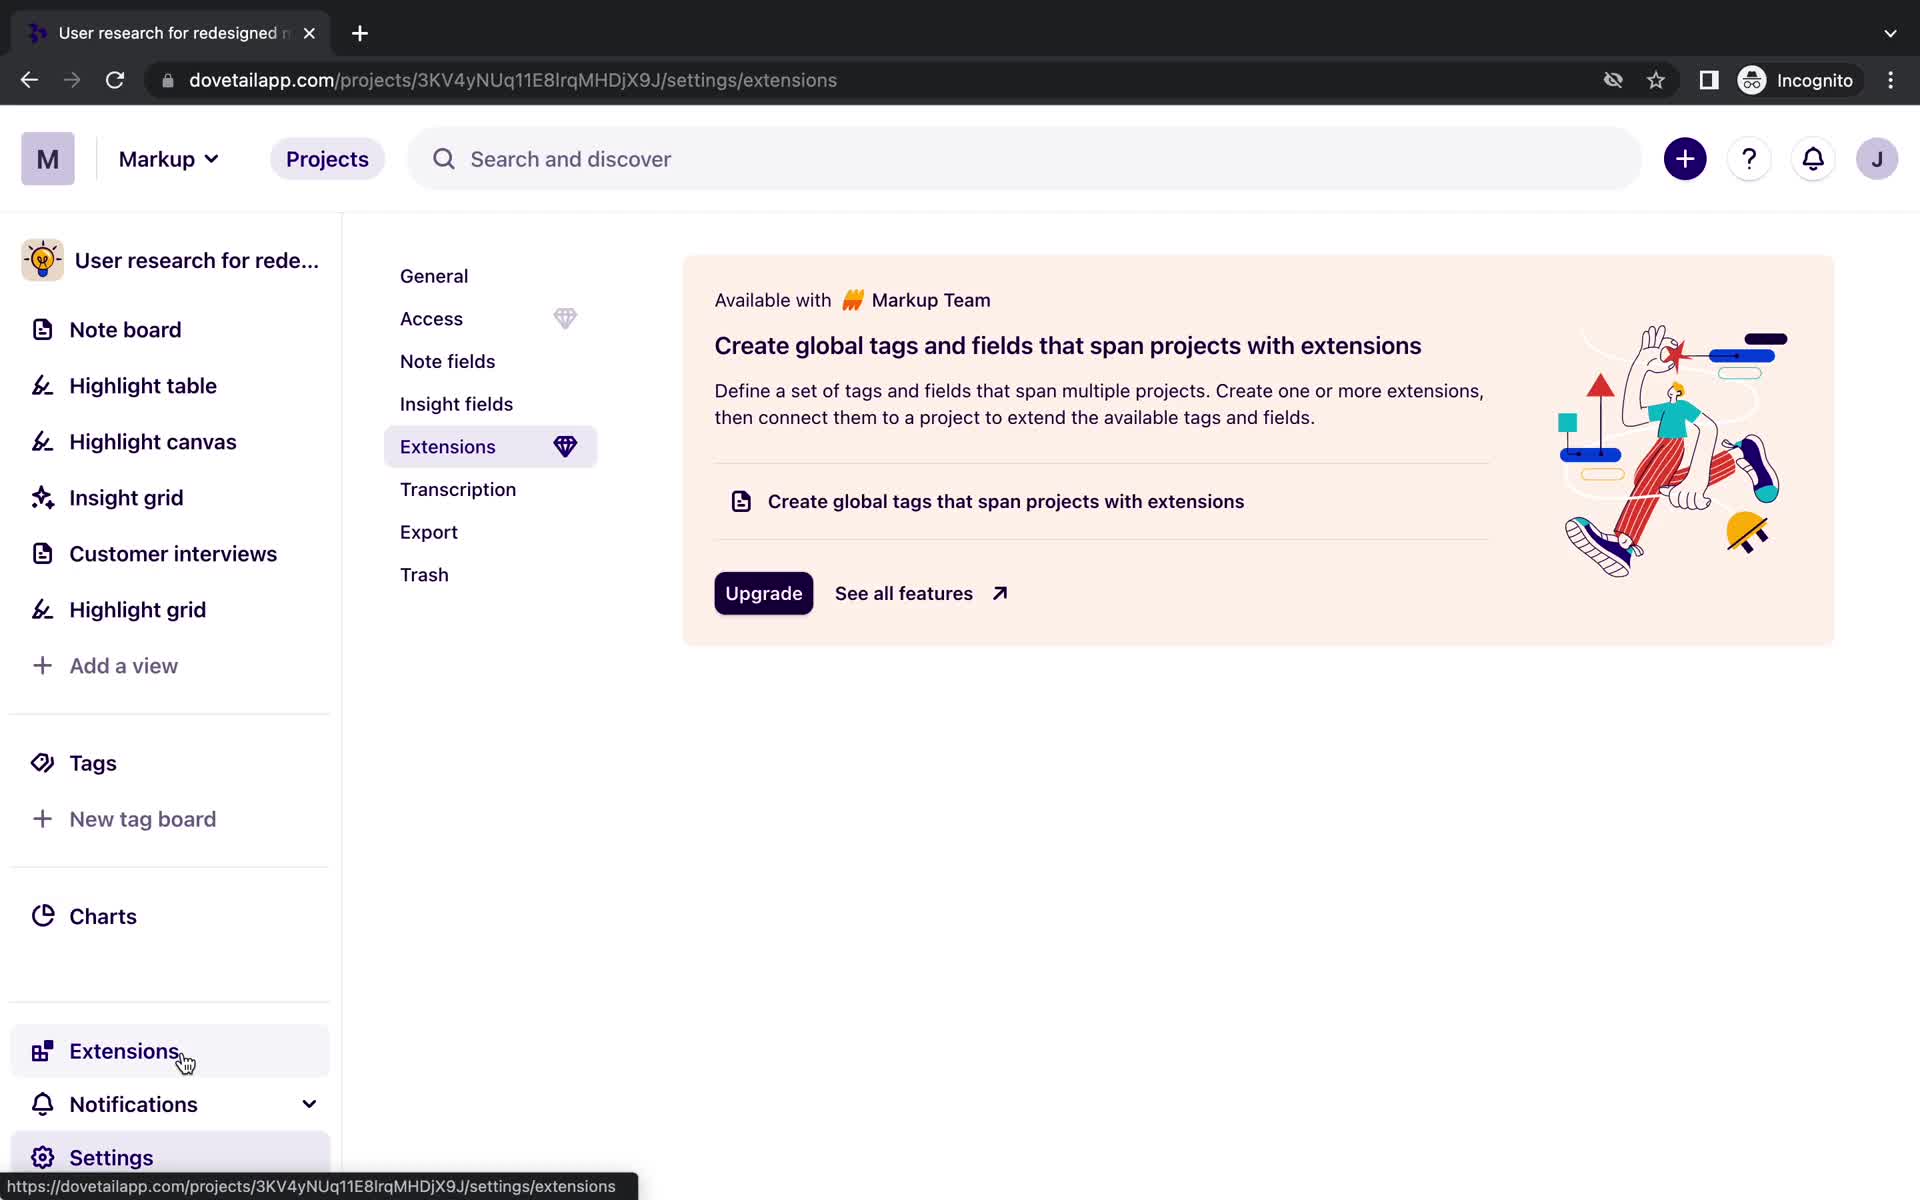The image size is (1920, 1200).
Task: Click the Add a new item button
Action: 1685,159
